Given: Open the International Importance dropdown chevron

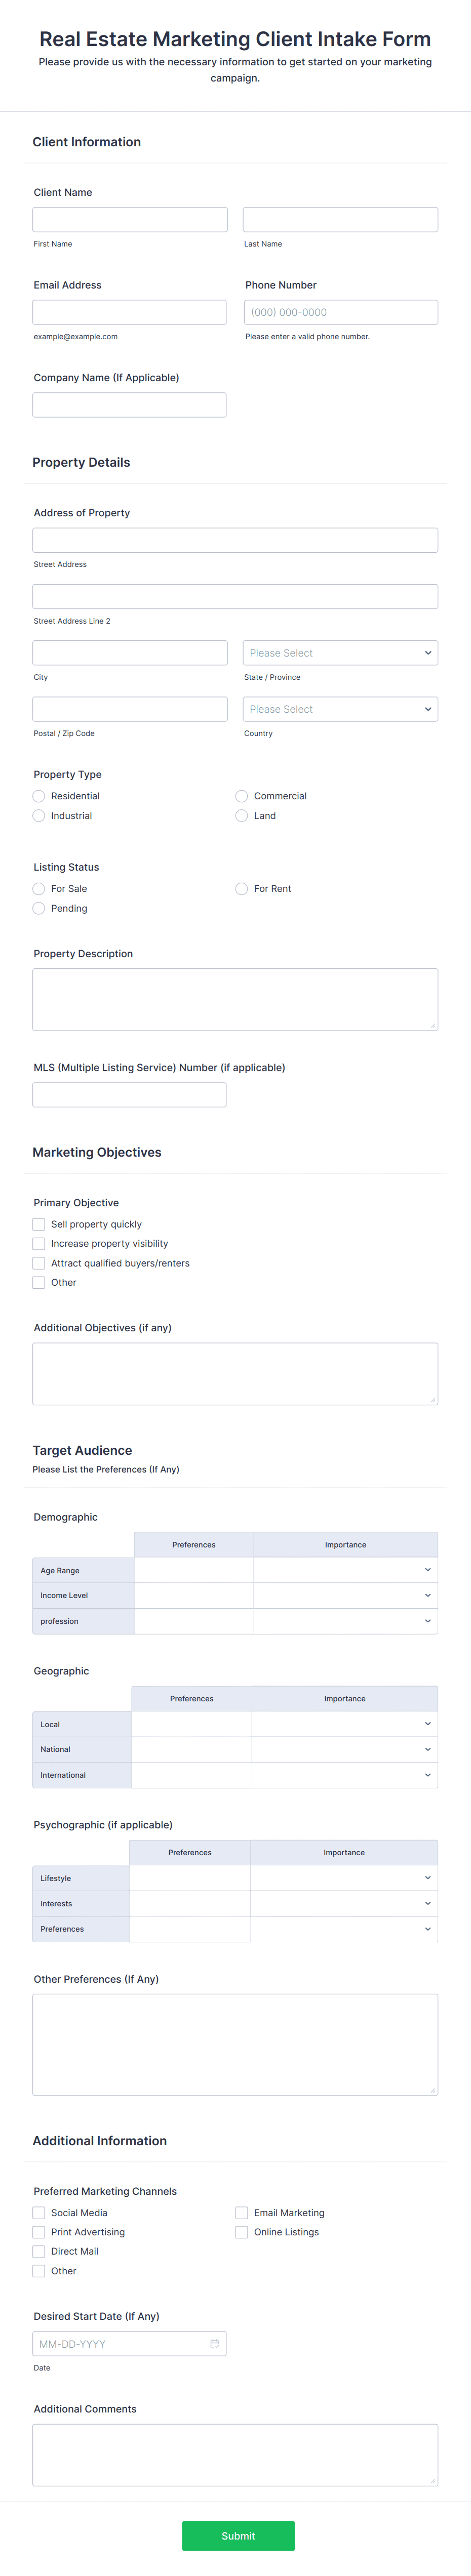Looking at the screenshot, I should click(428, 1775).
